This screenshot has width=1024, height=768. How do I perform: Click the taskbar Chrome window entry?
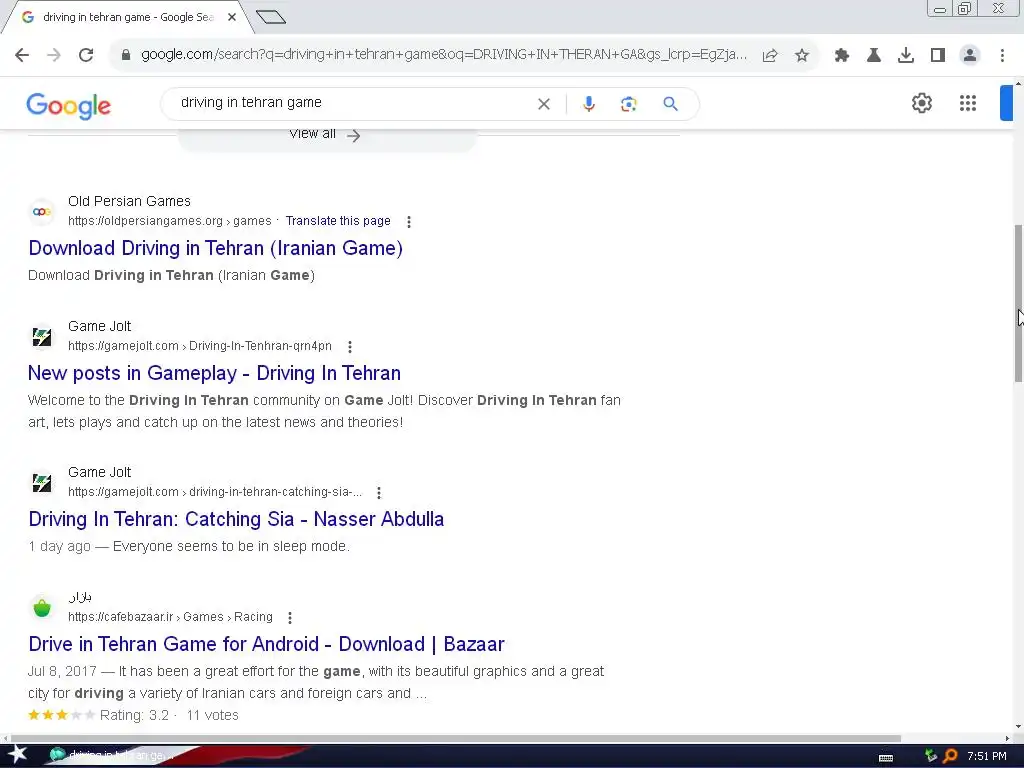(x=111, y=756)
